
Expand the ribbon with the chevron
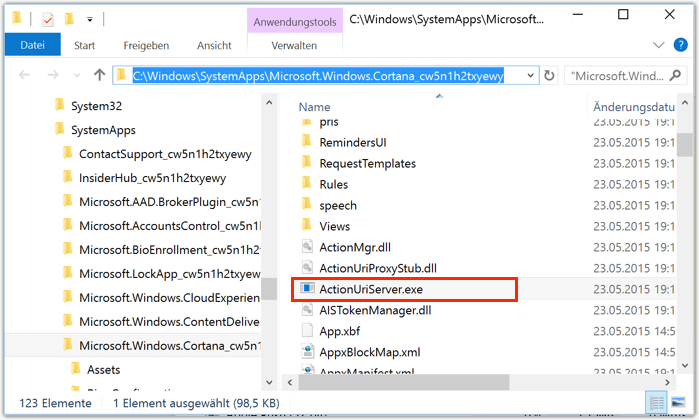coord(658,45)
